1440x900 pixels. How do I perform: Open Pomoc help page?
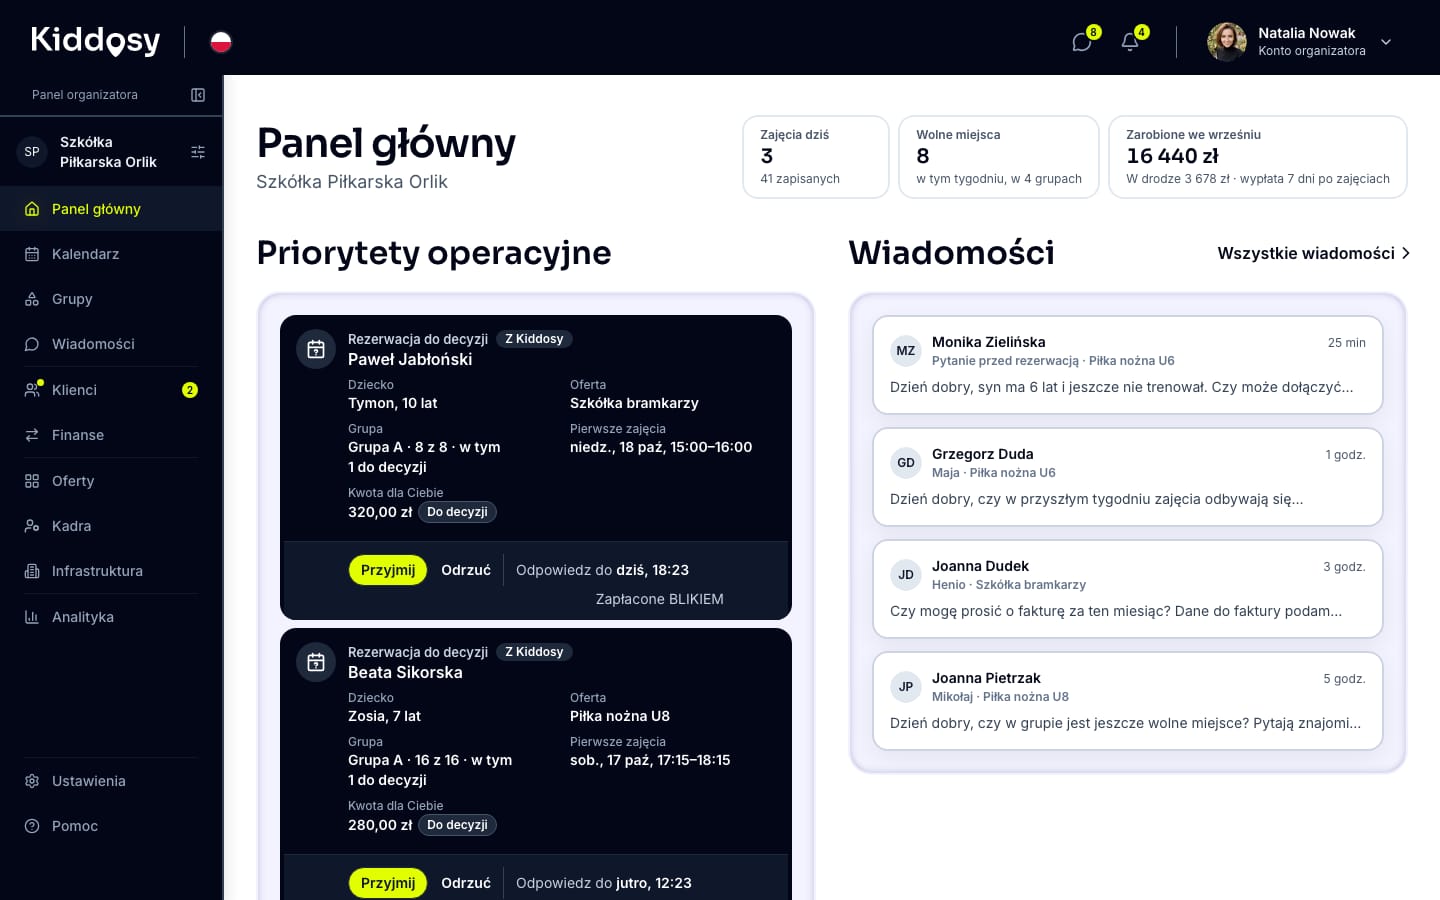pyautogui.click(x=111, y=826)
